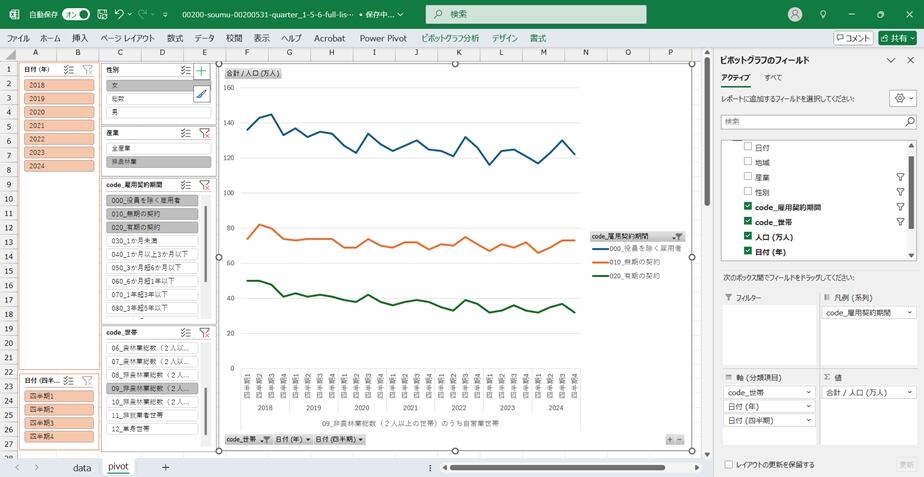Add a new sheet with plus icon
This screenshot has width=924, height=477.
(165, 467)
